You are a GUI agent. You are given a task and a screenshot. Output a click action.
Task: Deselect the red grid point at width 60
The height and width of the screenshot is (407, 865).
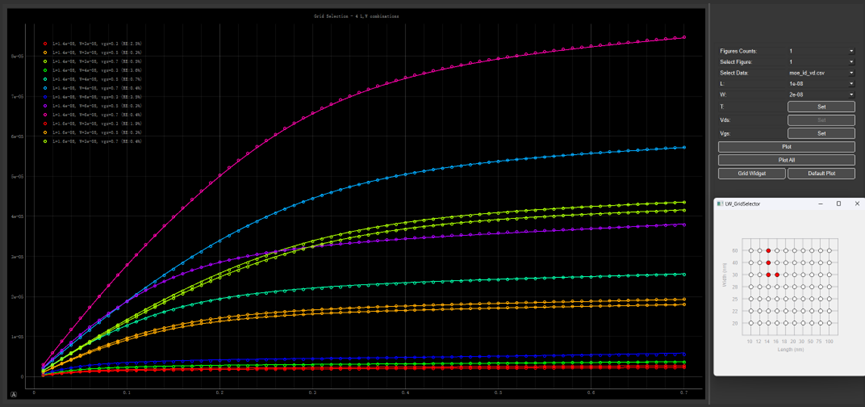768,251
